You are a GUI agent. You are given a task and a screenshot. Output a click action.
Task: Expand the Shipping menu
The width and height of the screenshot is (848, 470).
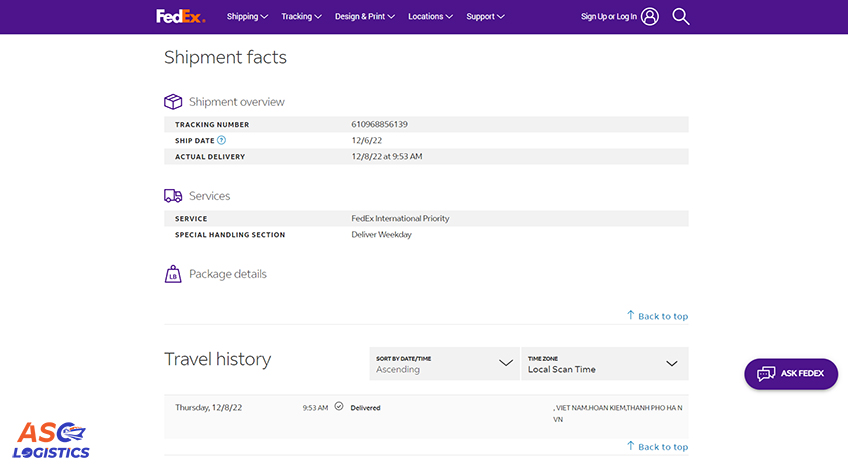click(x=248, y=17)
